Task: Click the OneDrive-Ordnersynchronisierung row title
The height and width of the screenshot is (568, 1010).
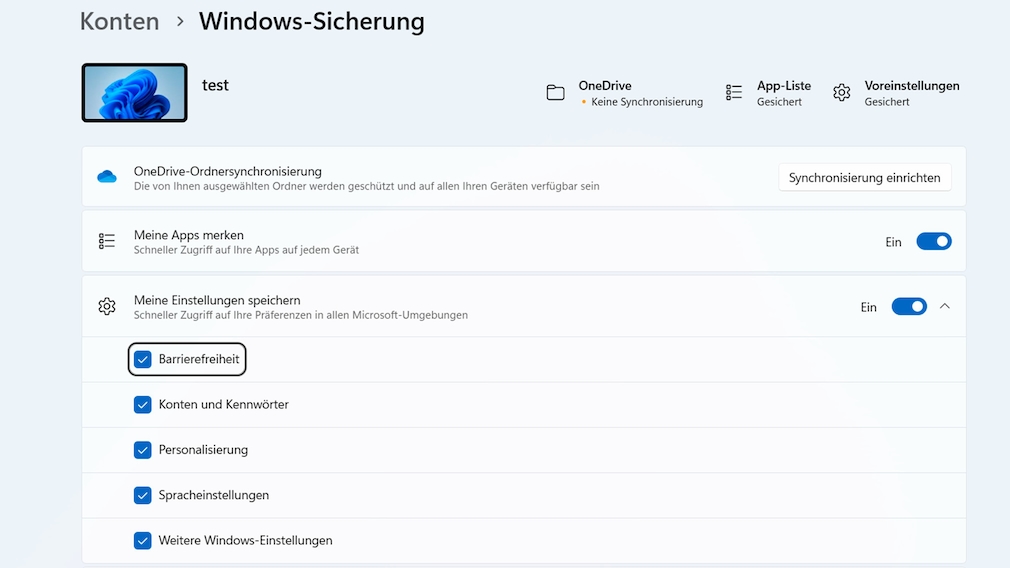Action: [228, 171]
